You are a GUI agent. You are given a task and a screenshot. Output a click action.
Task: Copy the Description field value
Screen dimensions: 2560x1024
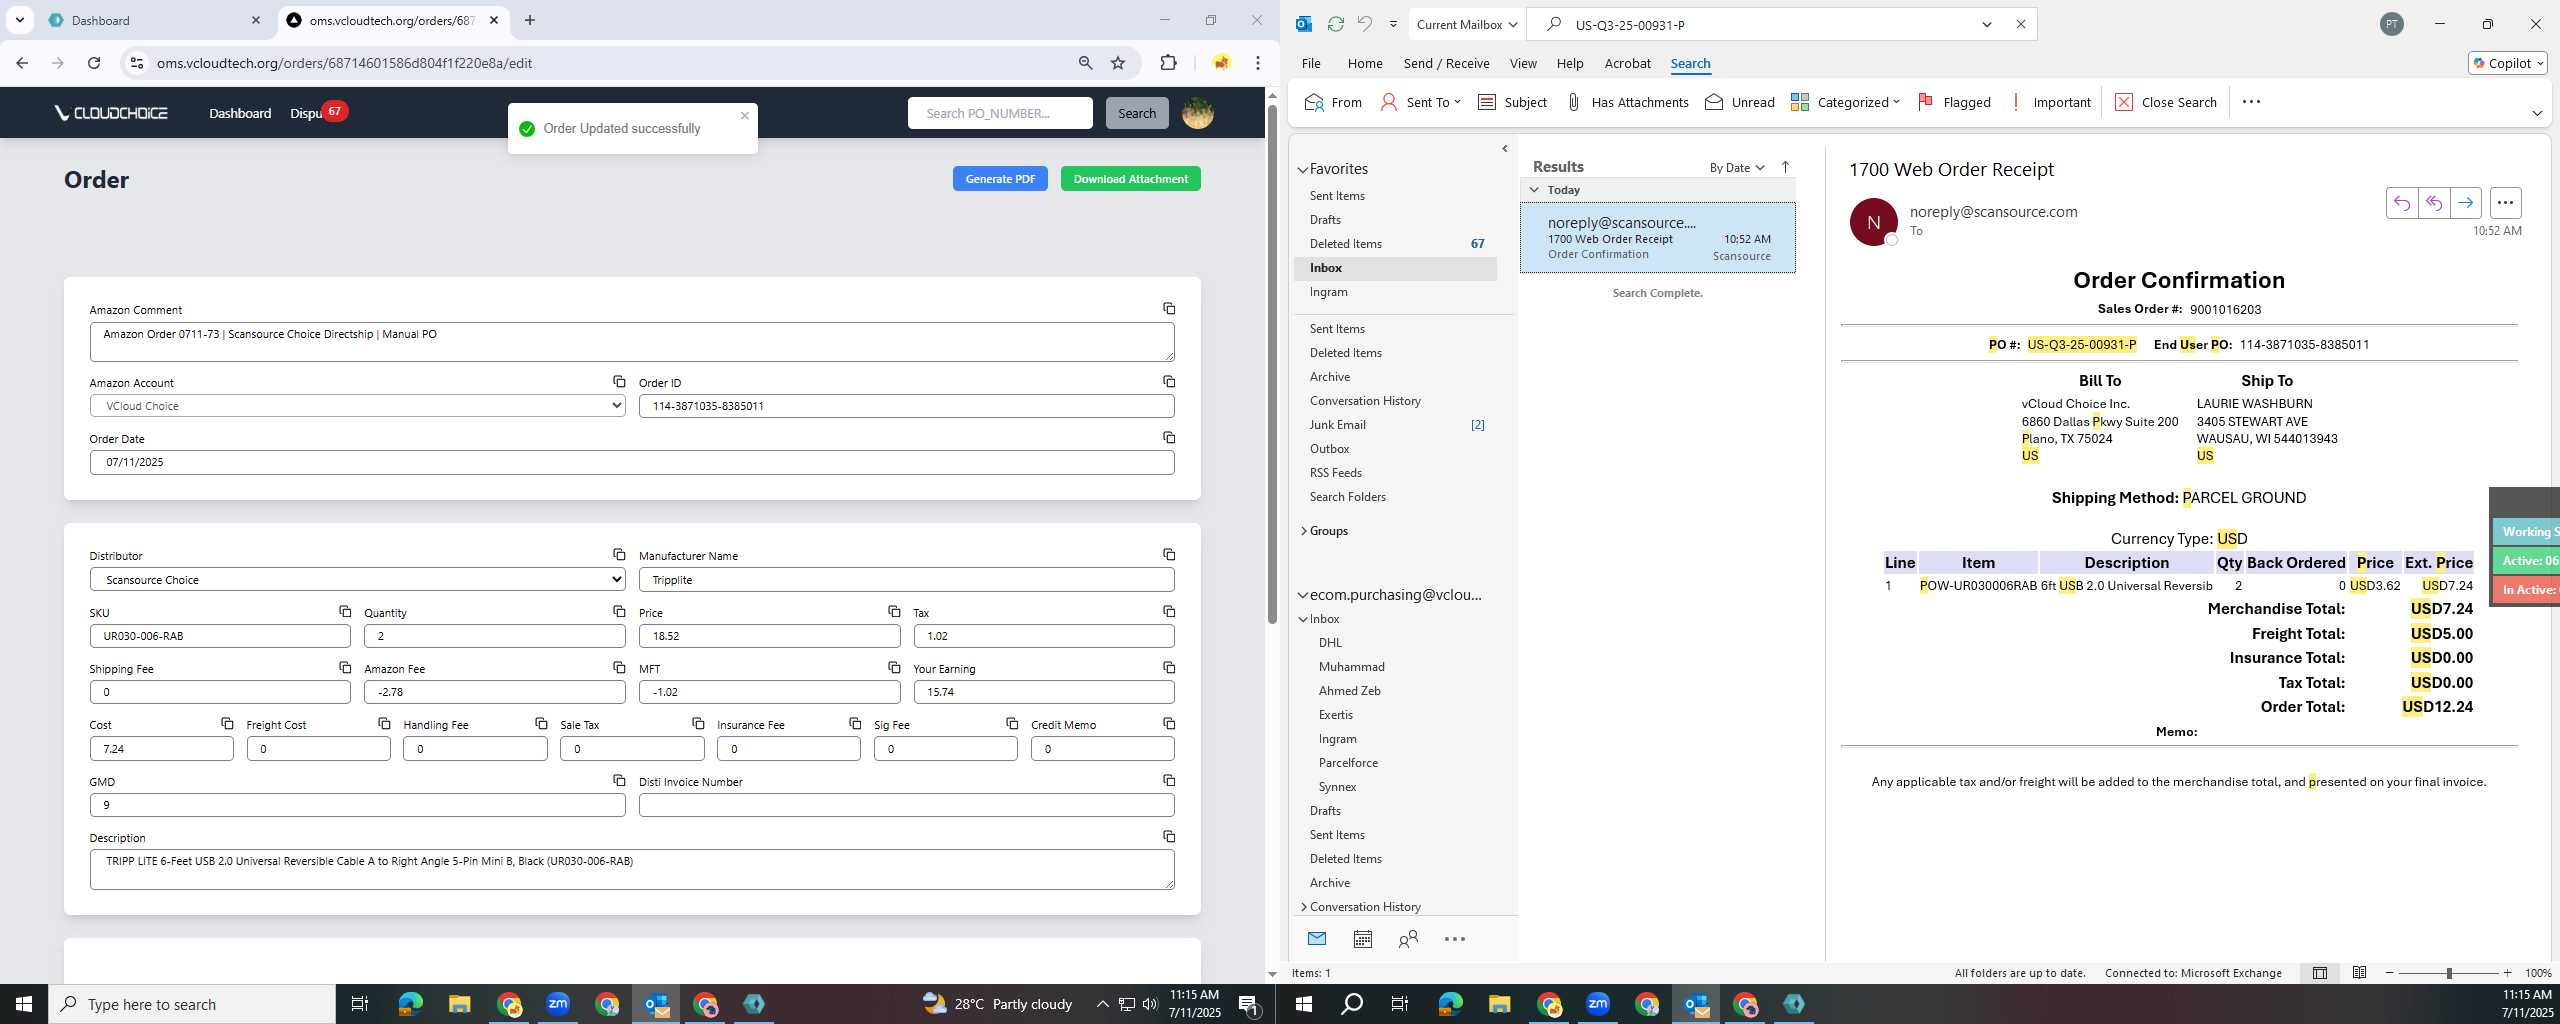(1169, 836)
